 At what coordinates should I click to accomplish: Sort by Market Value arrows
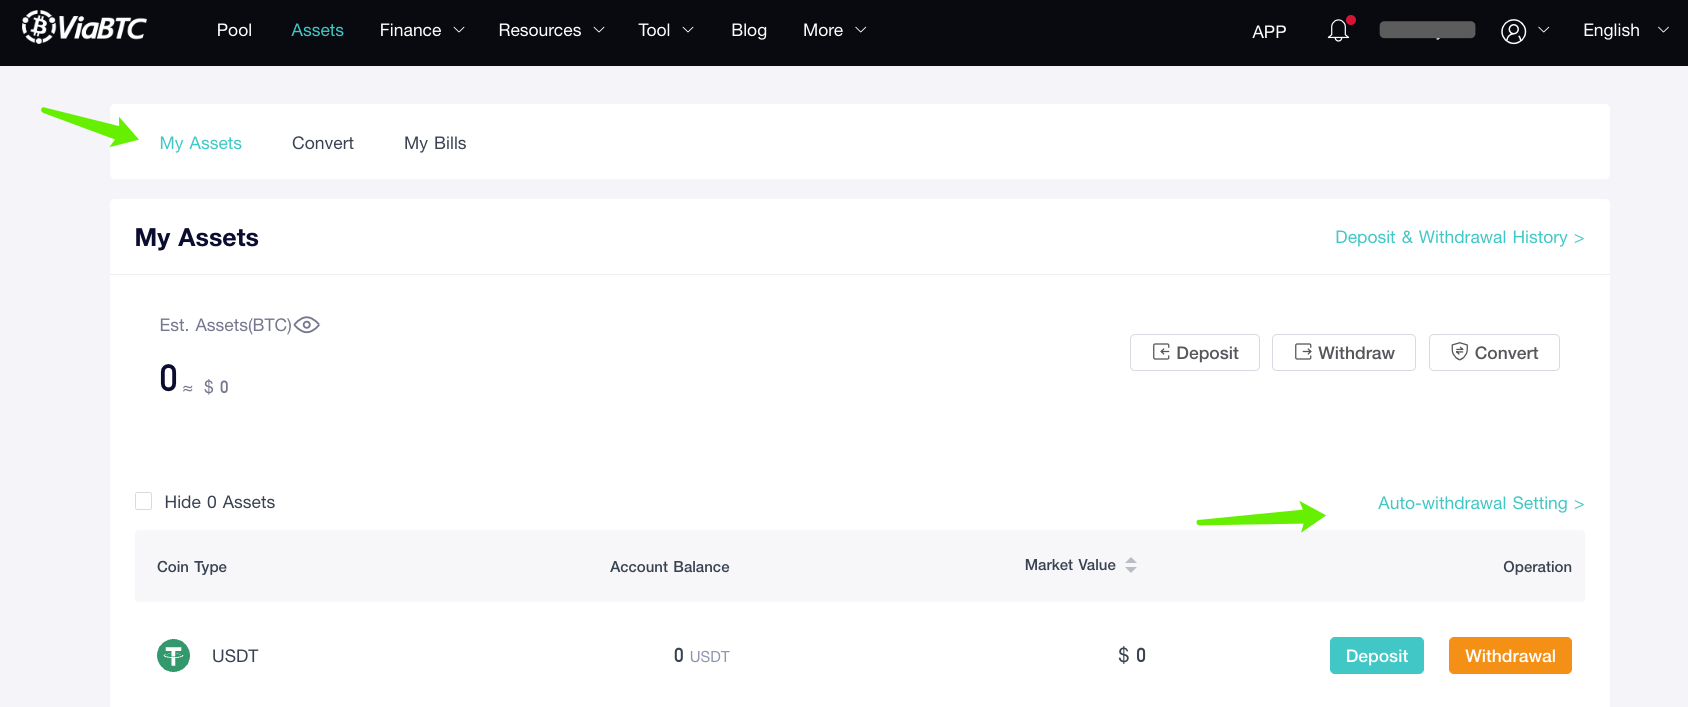1131,565
